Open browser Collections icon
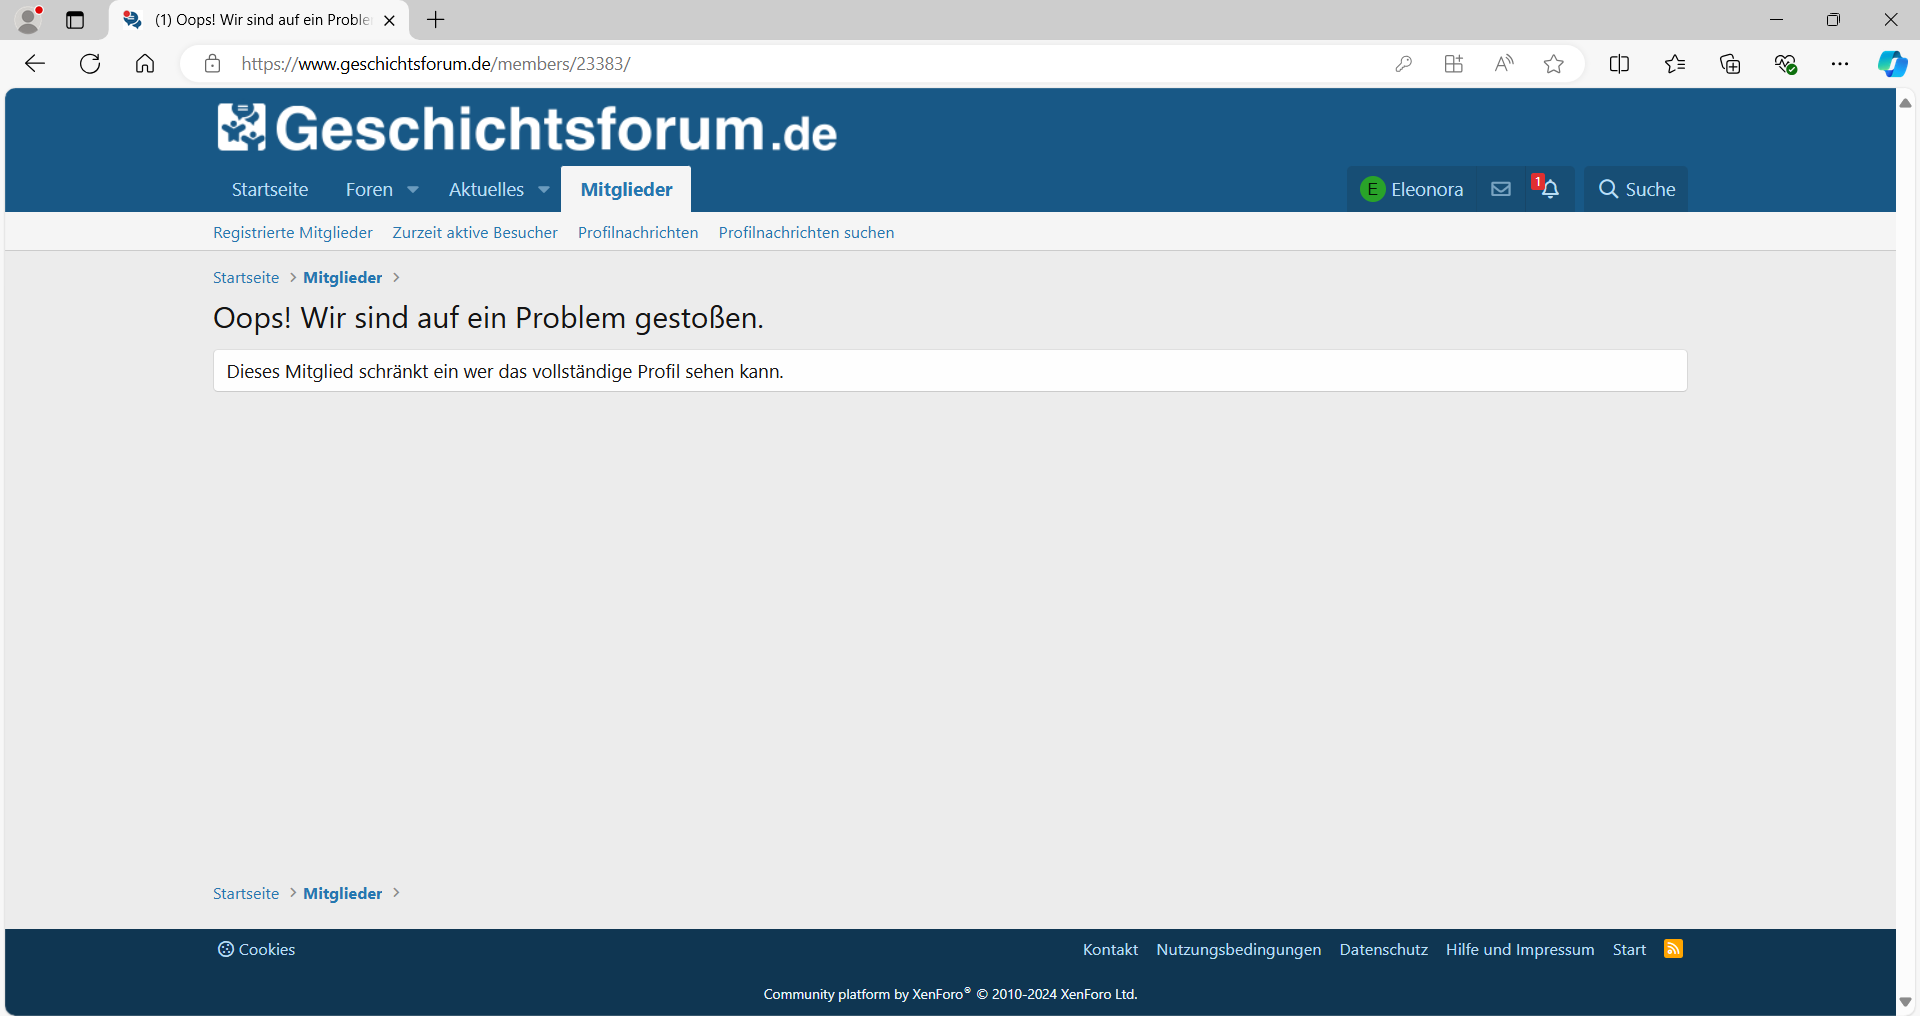The image size is (1920, 1016). (1731, 63)
